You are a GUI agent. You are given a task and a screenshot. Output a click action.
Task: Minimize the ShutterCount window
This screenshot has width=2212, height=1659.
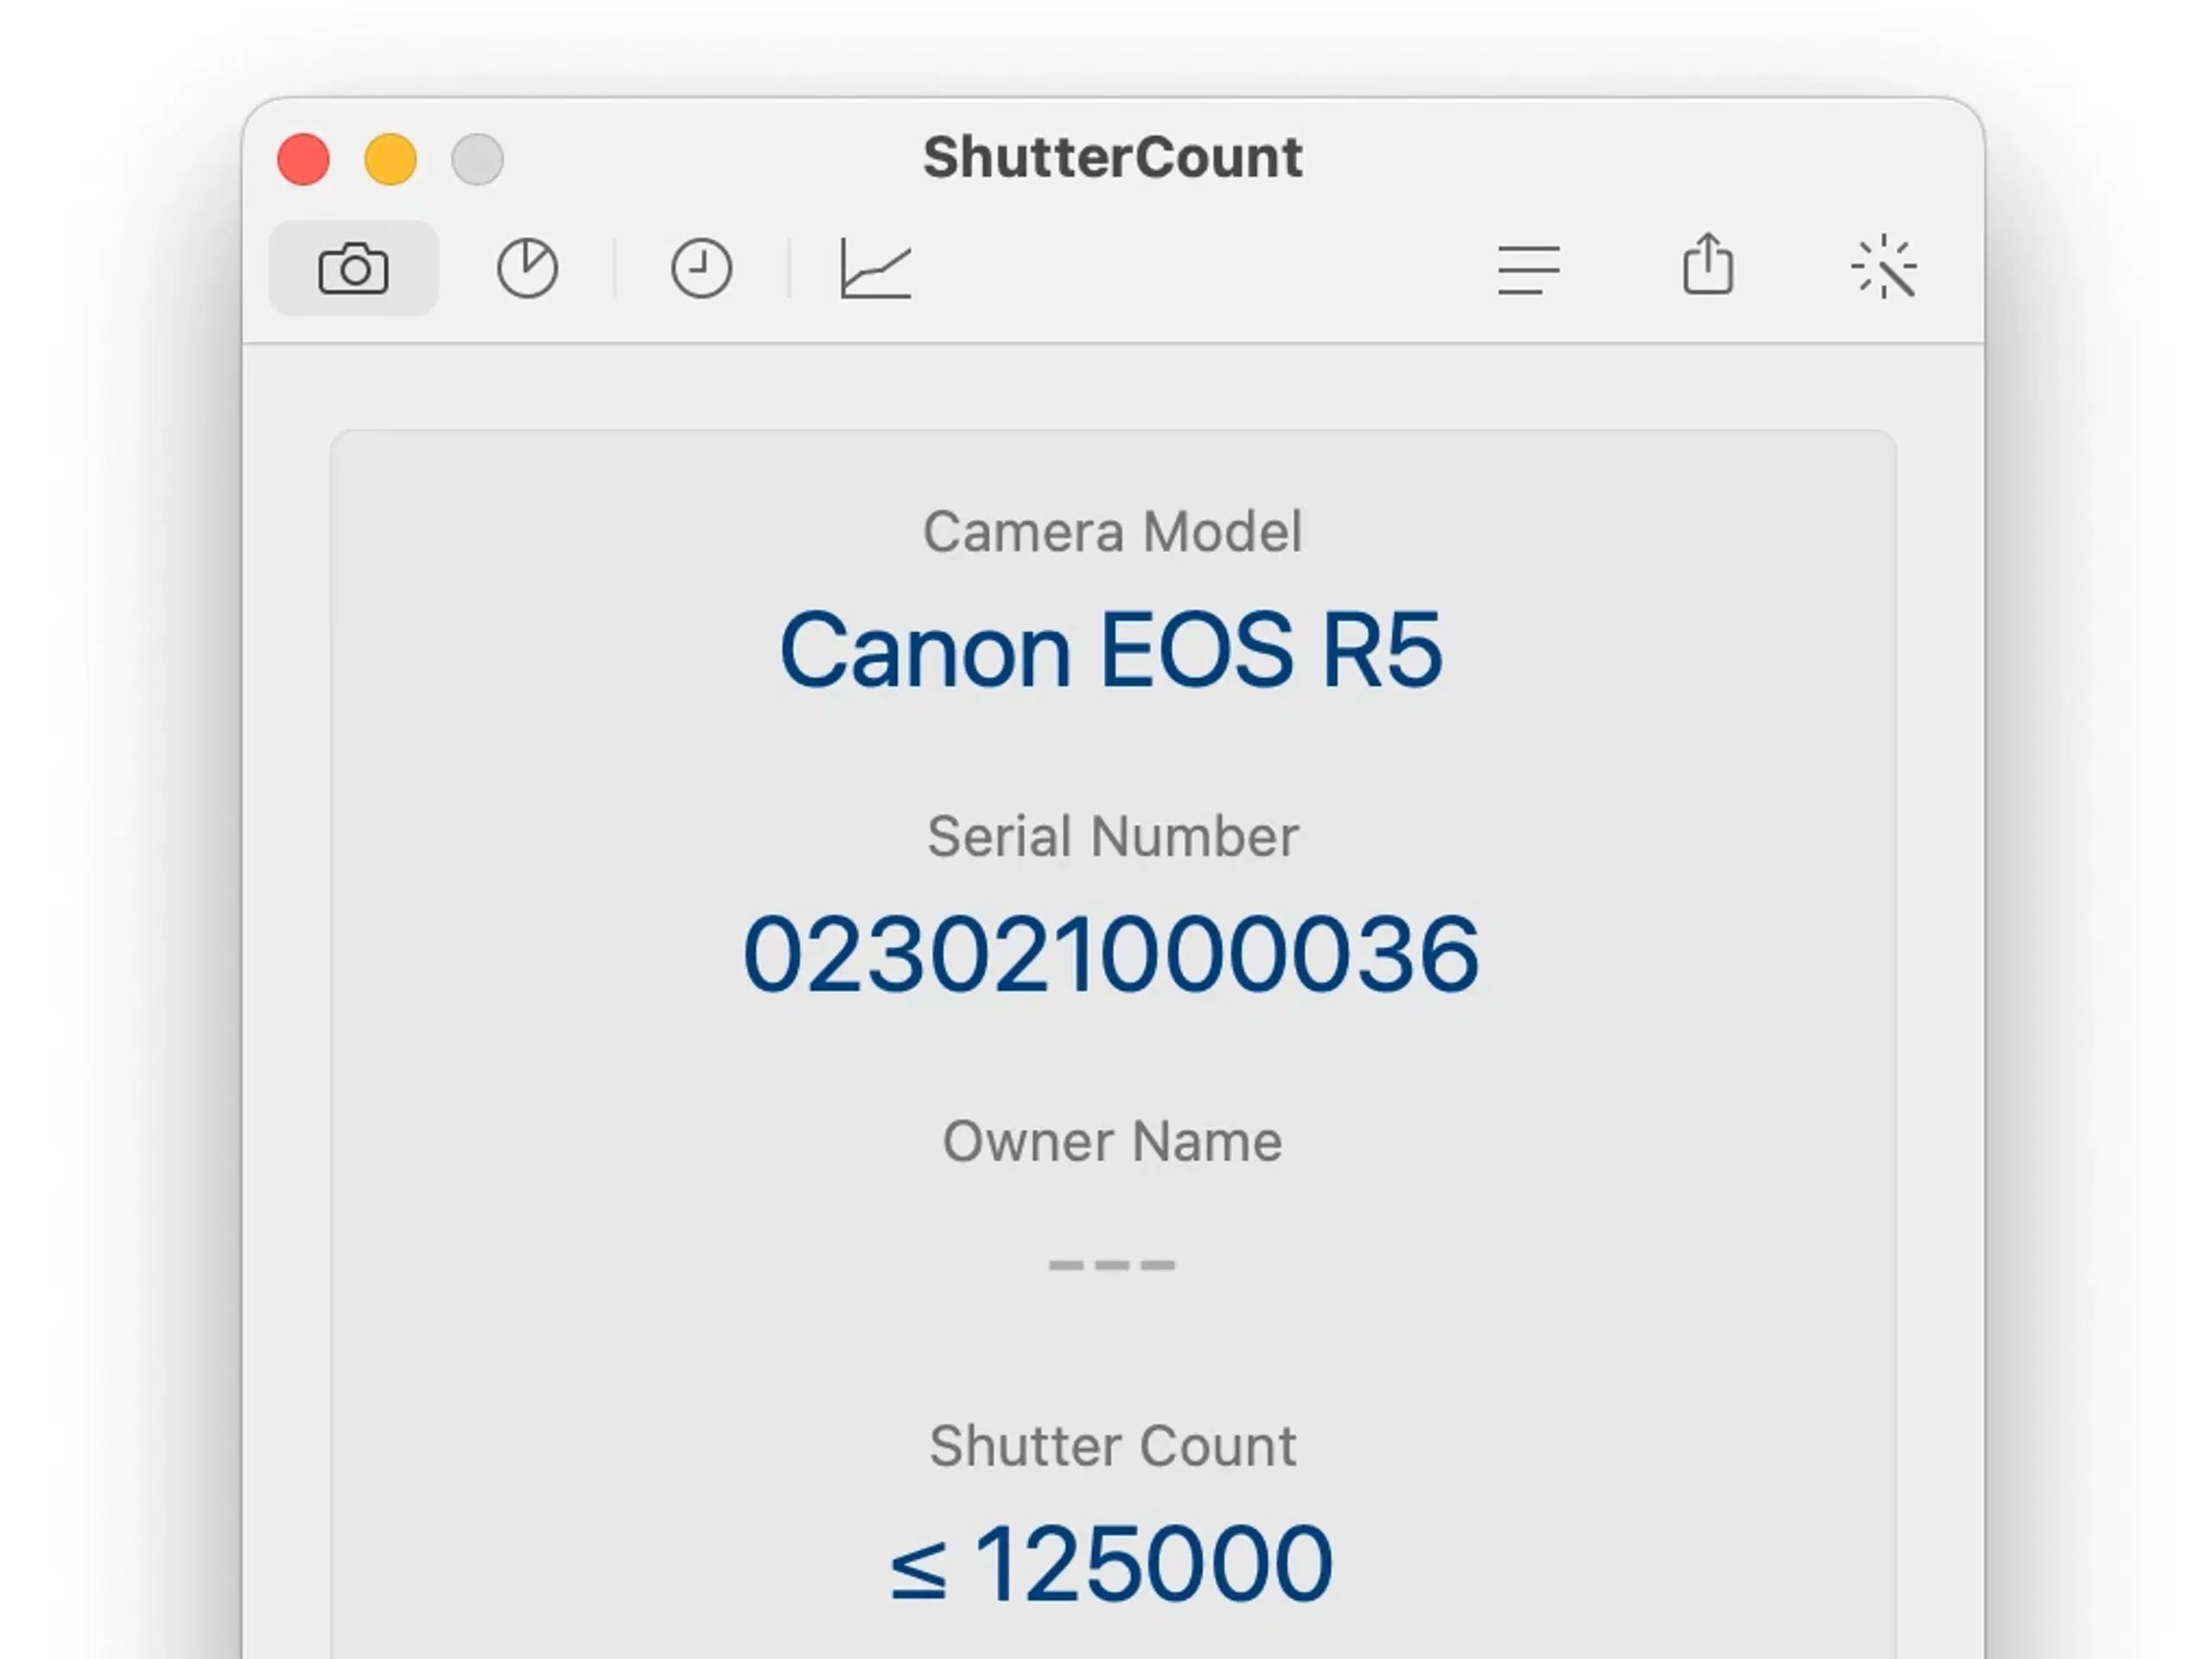(x=390, y=159)
